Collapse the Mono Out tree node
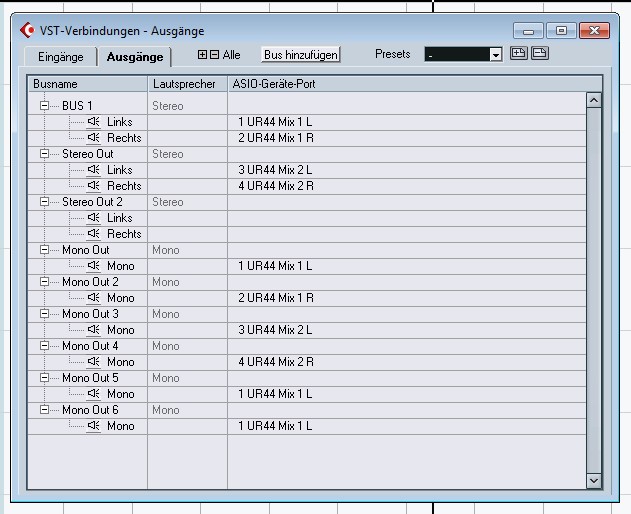The image size is (631, 514). pos(44,250)
